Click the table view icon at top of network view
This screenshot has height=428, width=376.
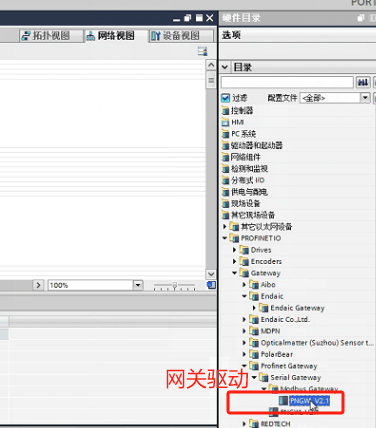[x=202, y=51]
